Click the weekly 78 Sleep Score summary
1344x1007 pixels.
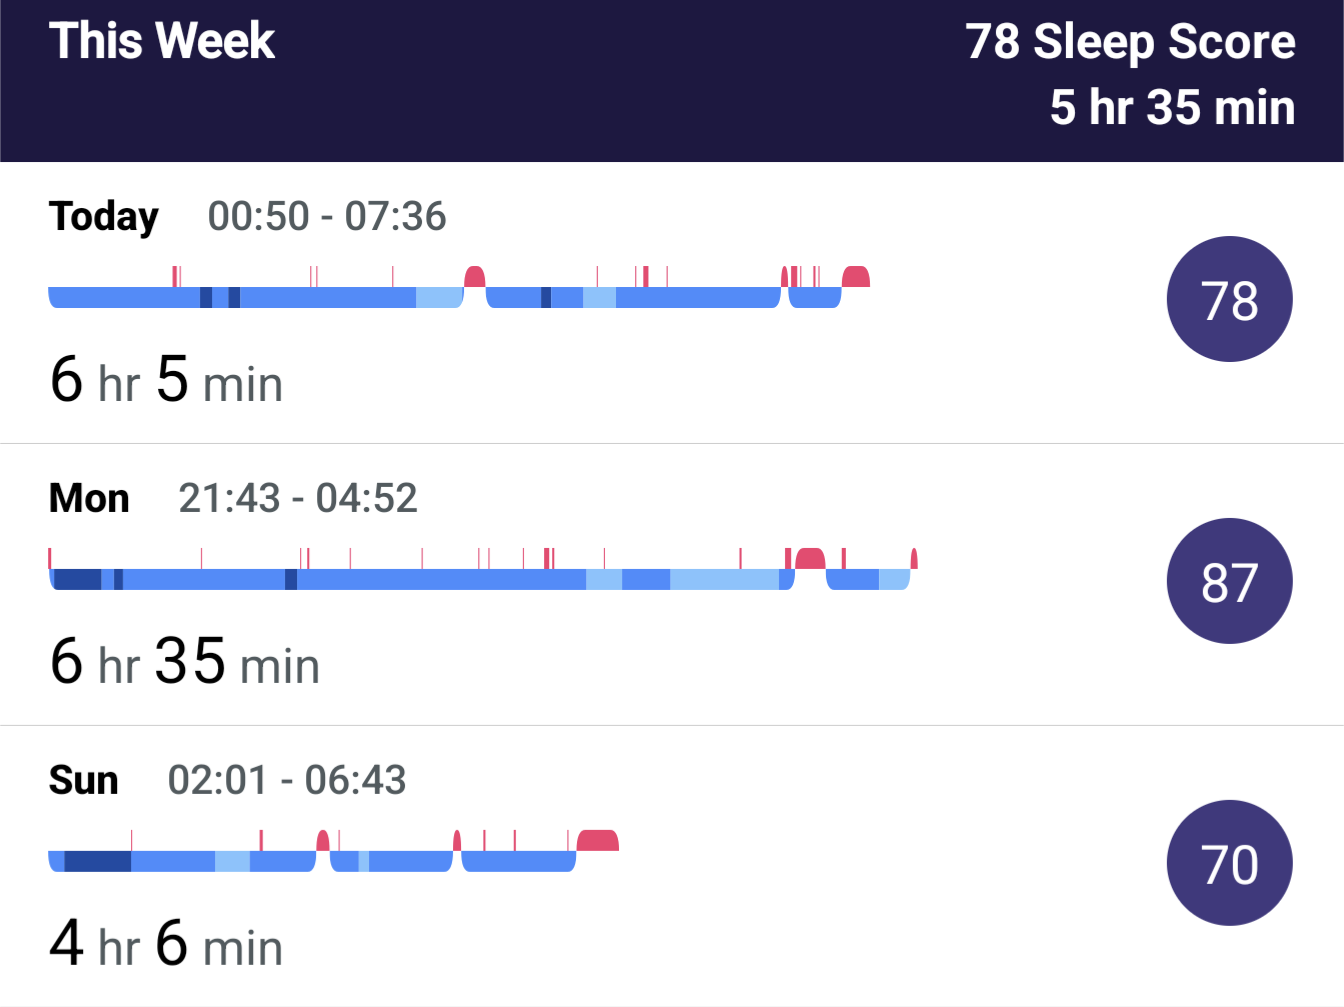pos(1130,42)
